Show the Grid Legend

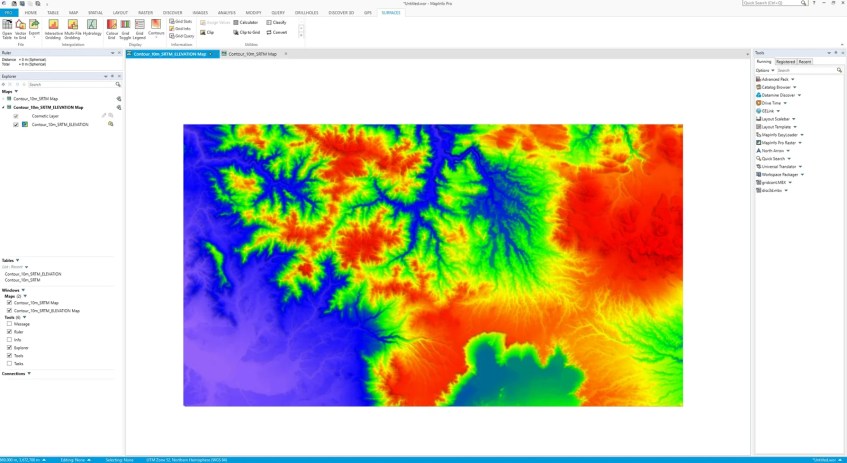click(139, 29)
